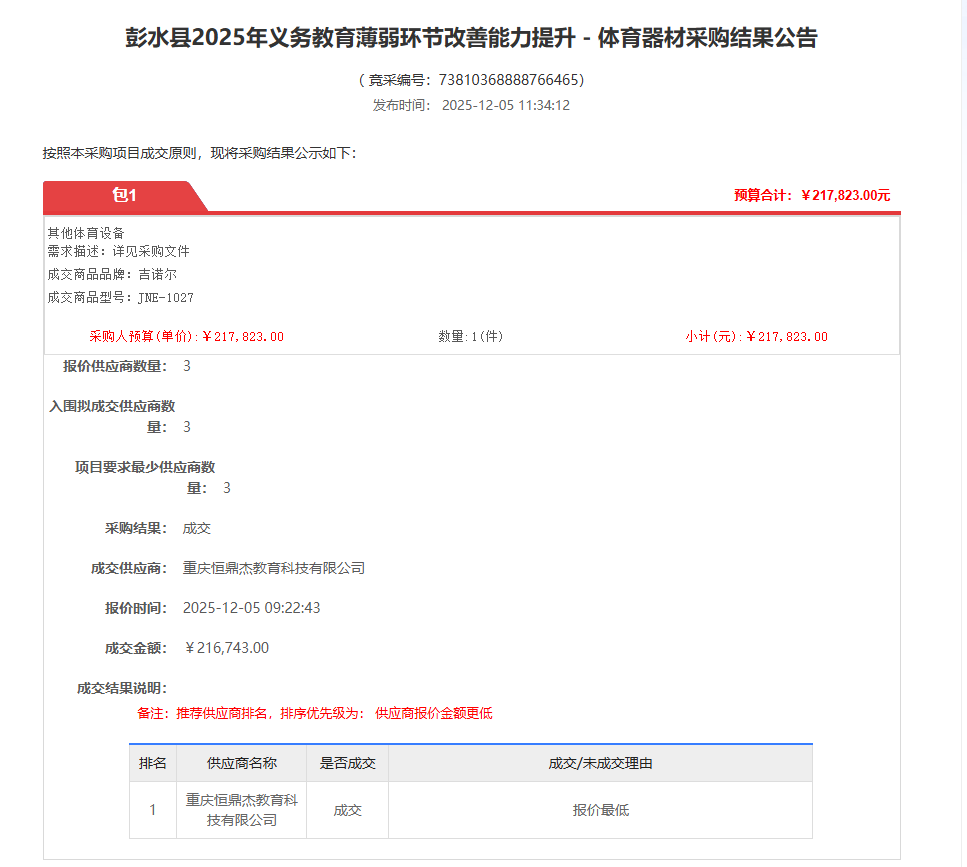Click the announcement title heading
Screen dimensions: 967x867
click(471, 38)
